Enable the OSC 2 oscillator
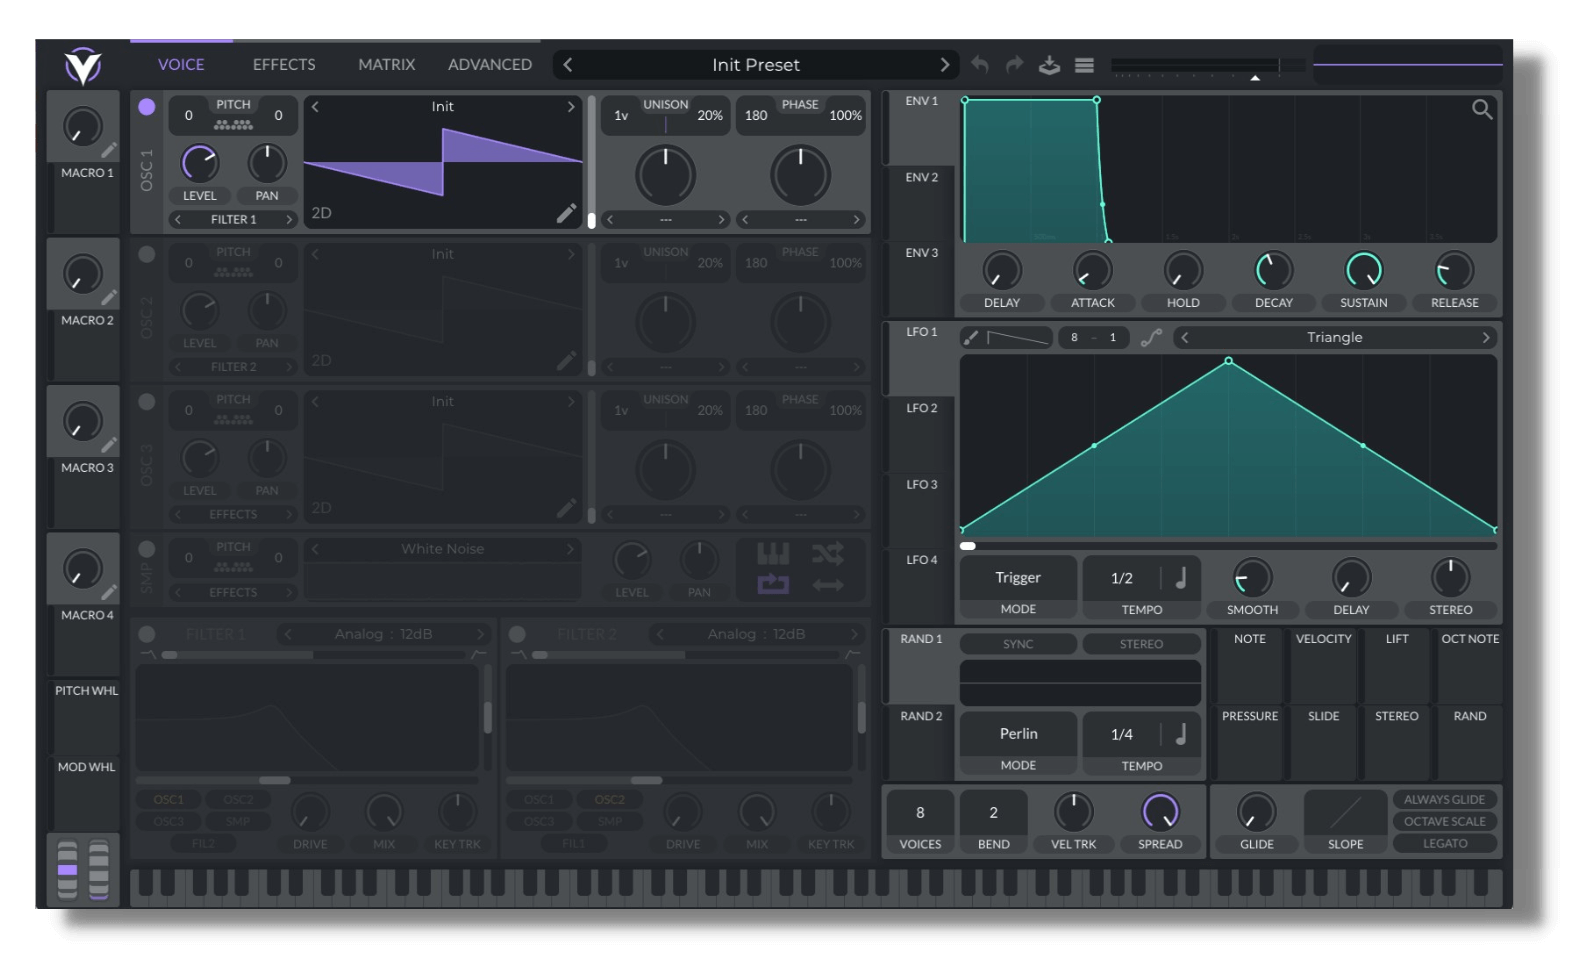This screenshot has height=953, width=1572. tap(147, 254)
